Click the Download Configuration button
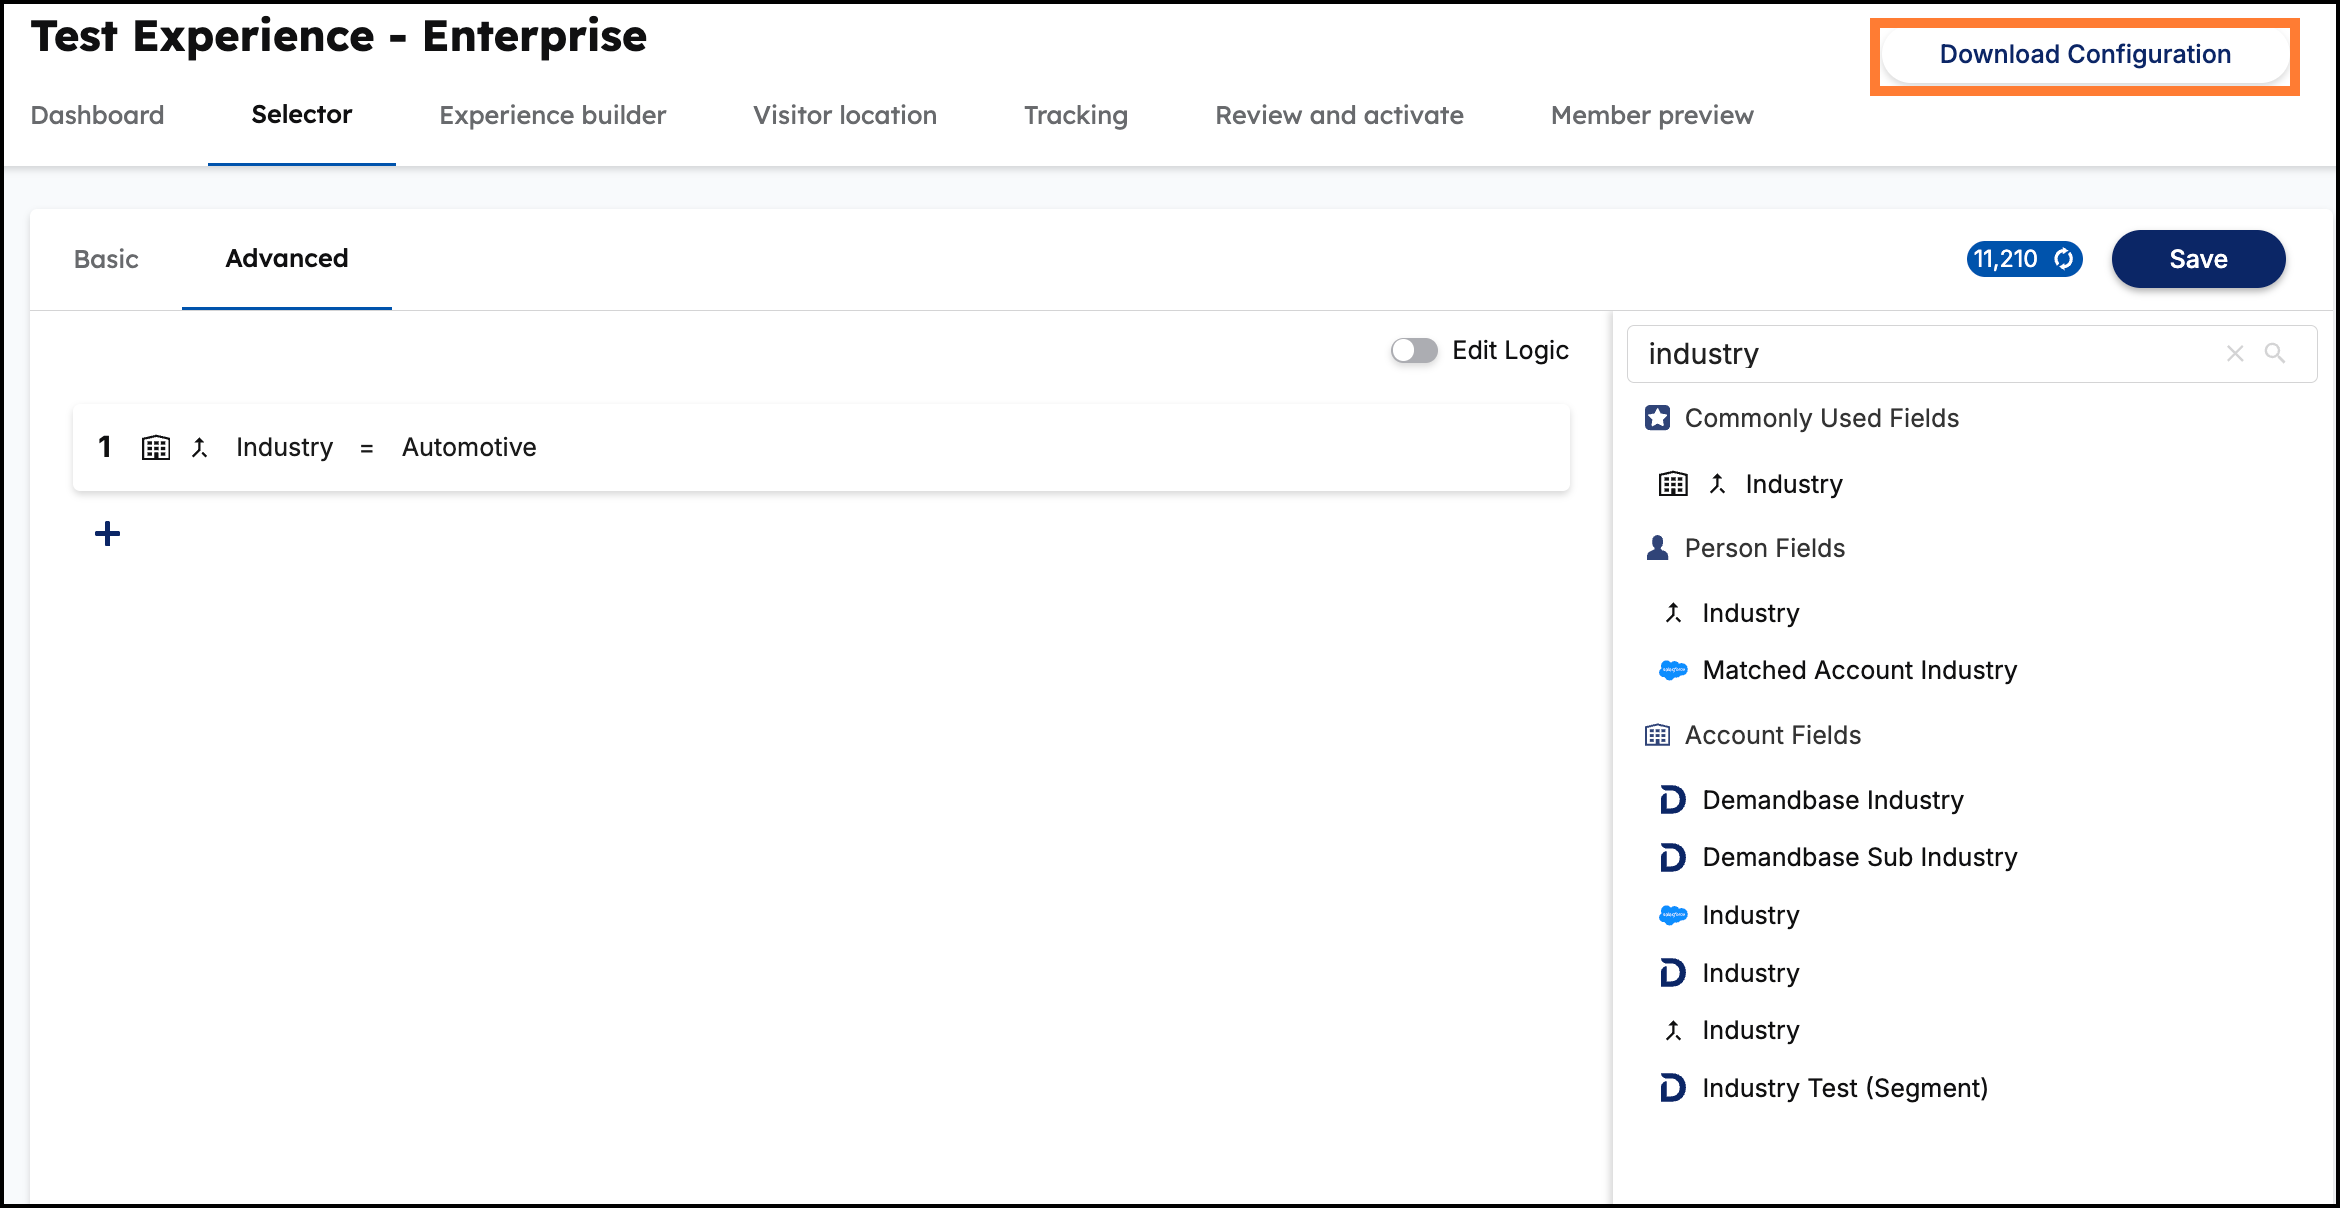 coord(2085,55)
